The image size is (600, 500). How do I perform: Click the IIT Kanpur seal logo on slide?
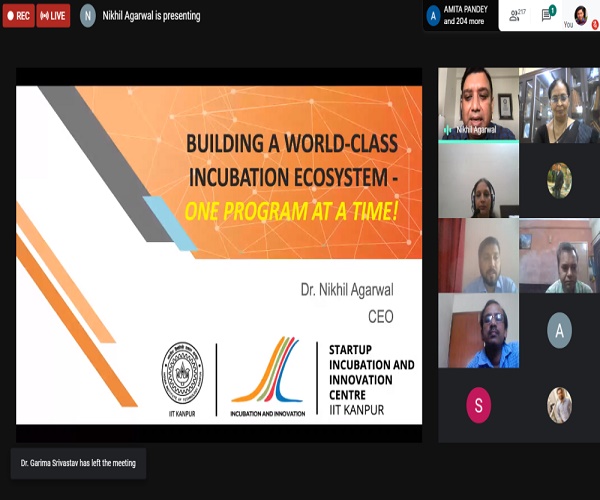point(182,373)
